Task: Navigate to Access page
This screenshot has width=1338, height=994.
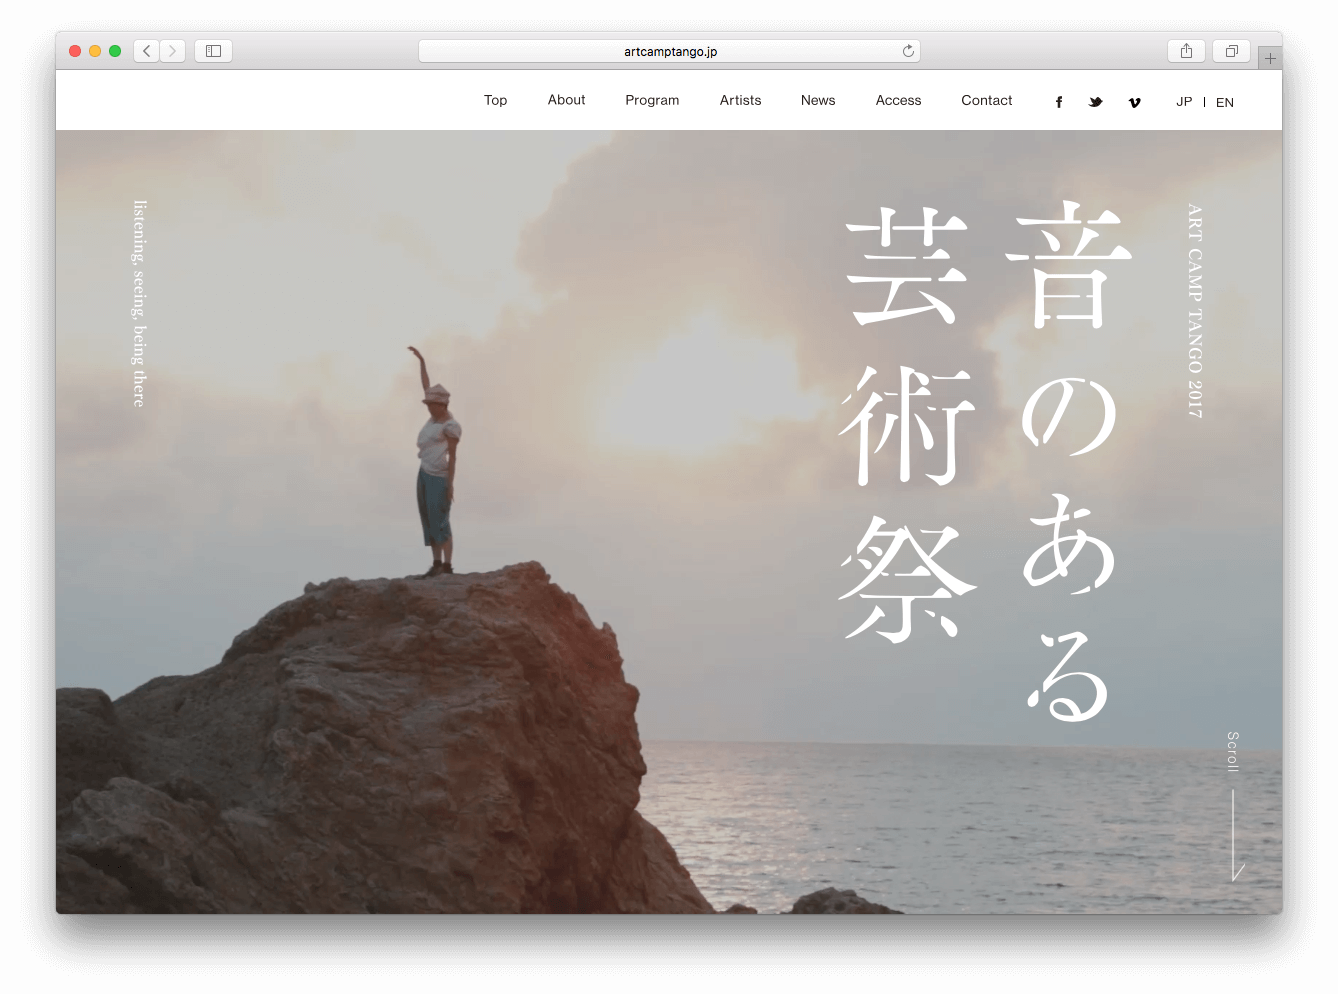Action: point(898,100)
